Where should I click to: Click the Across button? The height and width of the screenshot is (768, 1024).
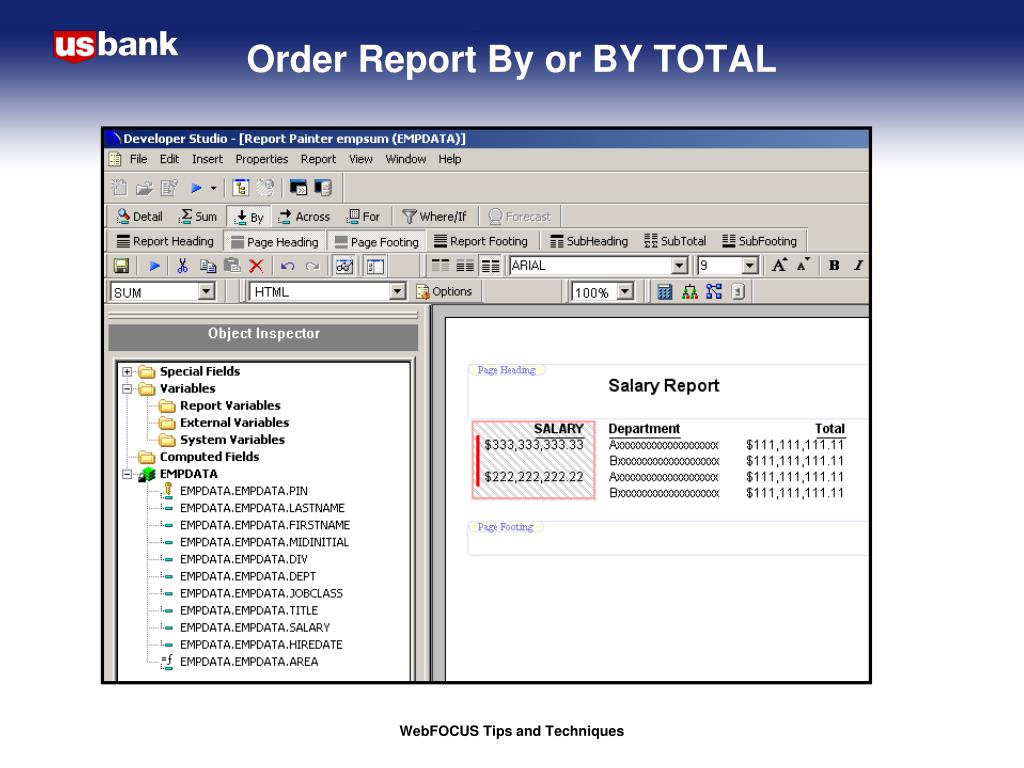click(x=304, y=216)
